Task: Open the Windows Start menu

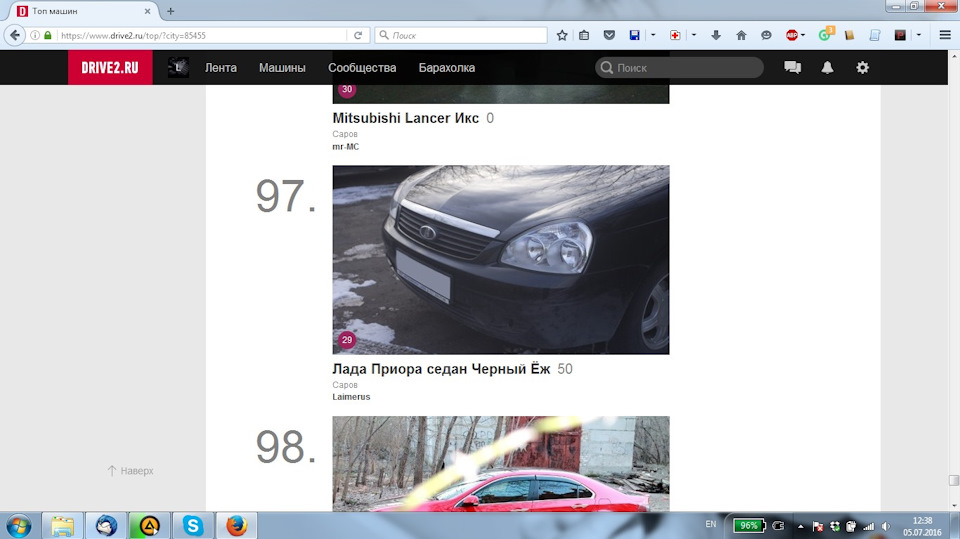Action: coord(18,526)
